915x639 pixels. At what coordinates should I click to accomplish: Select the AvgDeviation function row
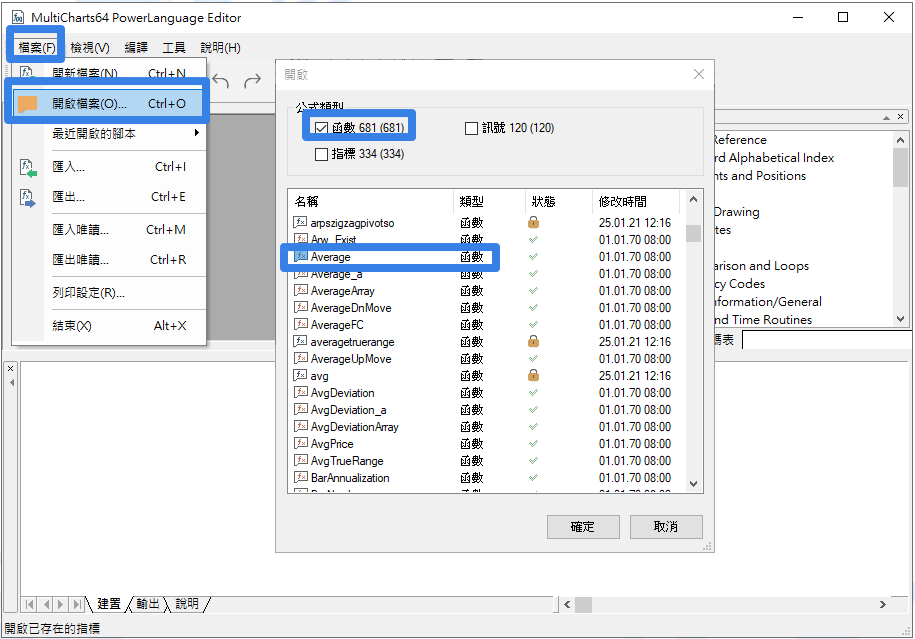point(486,393)
